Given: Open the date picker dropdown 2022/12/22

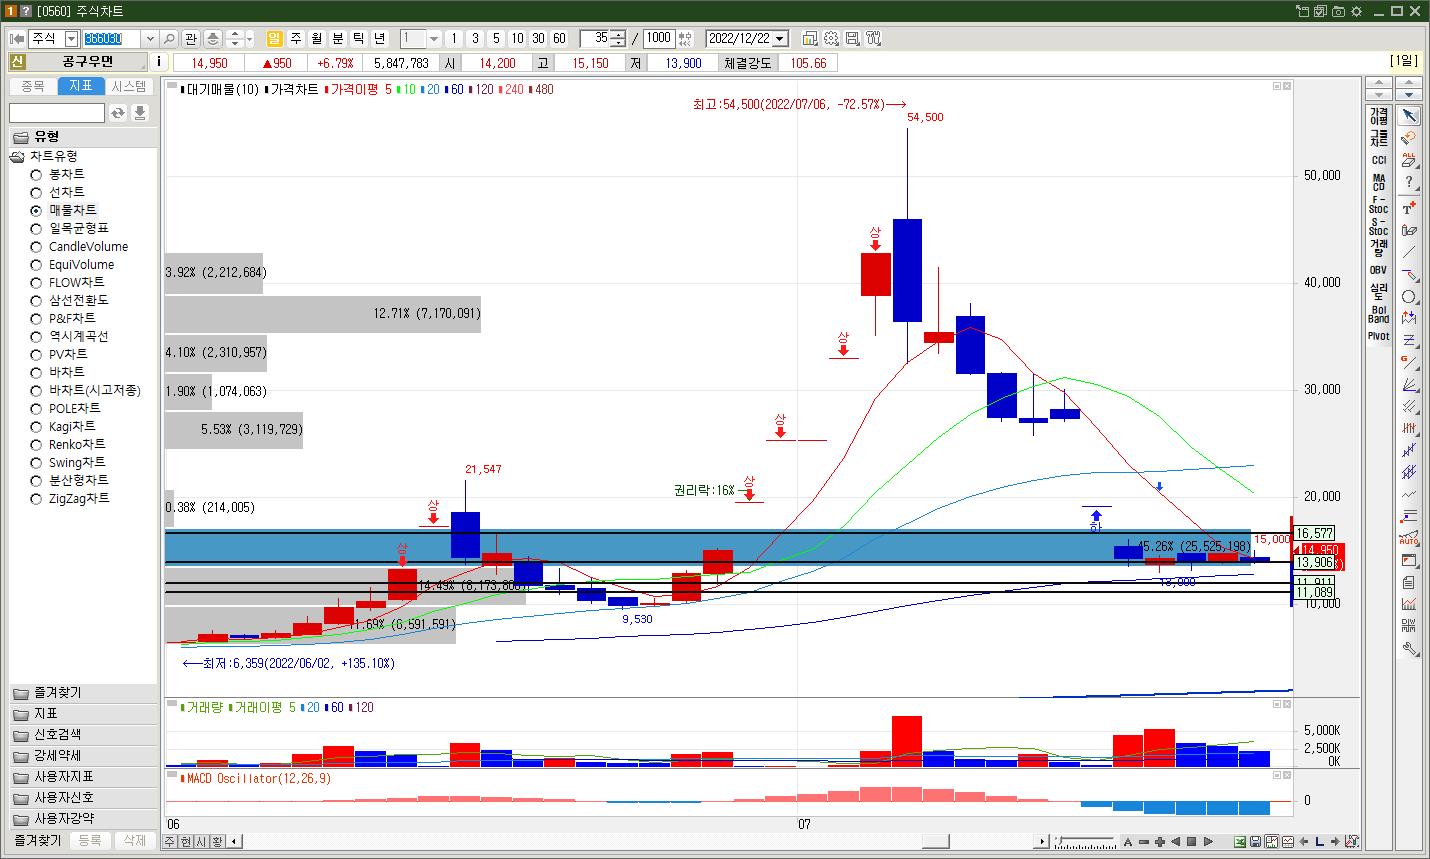Looking at the screenshot, I should click(780, 39).
